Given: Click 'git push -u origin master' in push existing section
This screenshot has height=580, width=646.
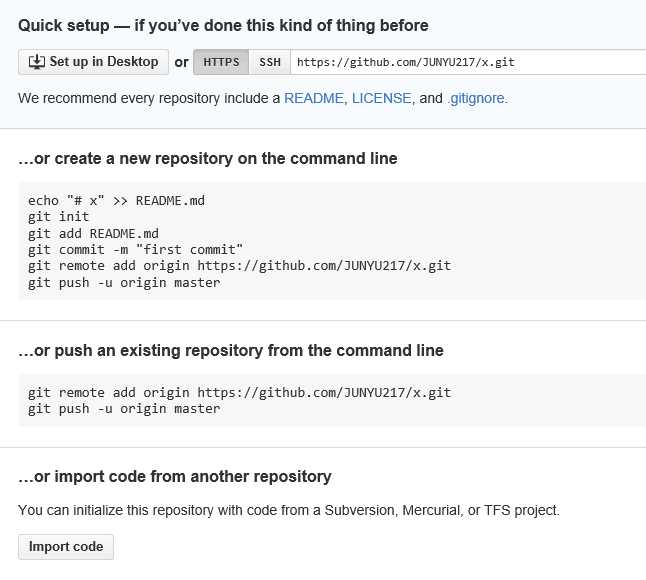Looking at the screenshot, I should 124,409.
